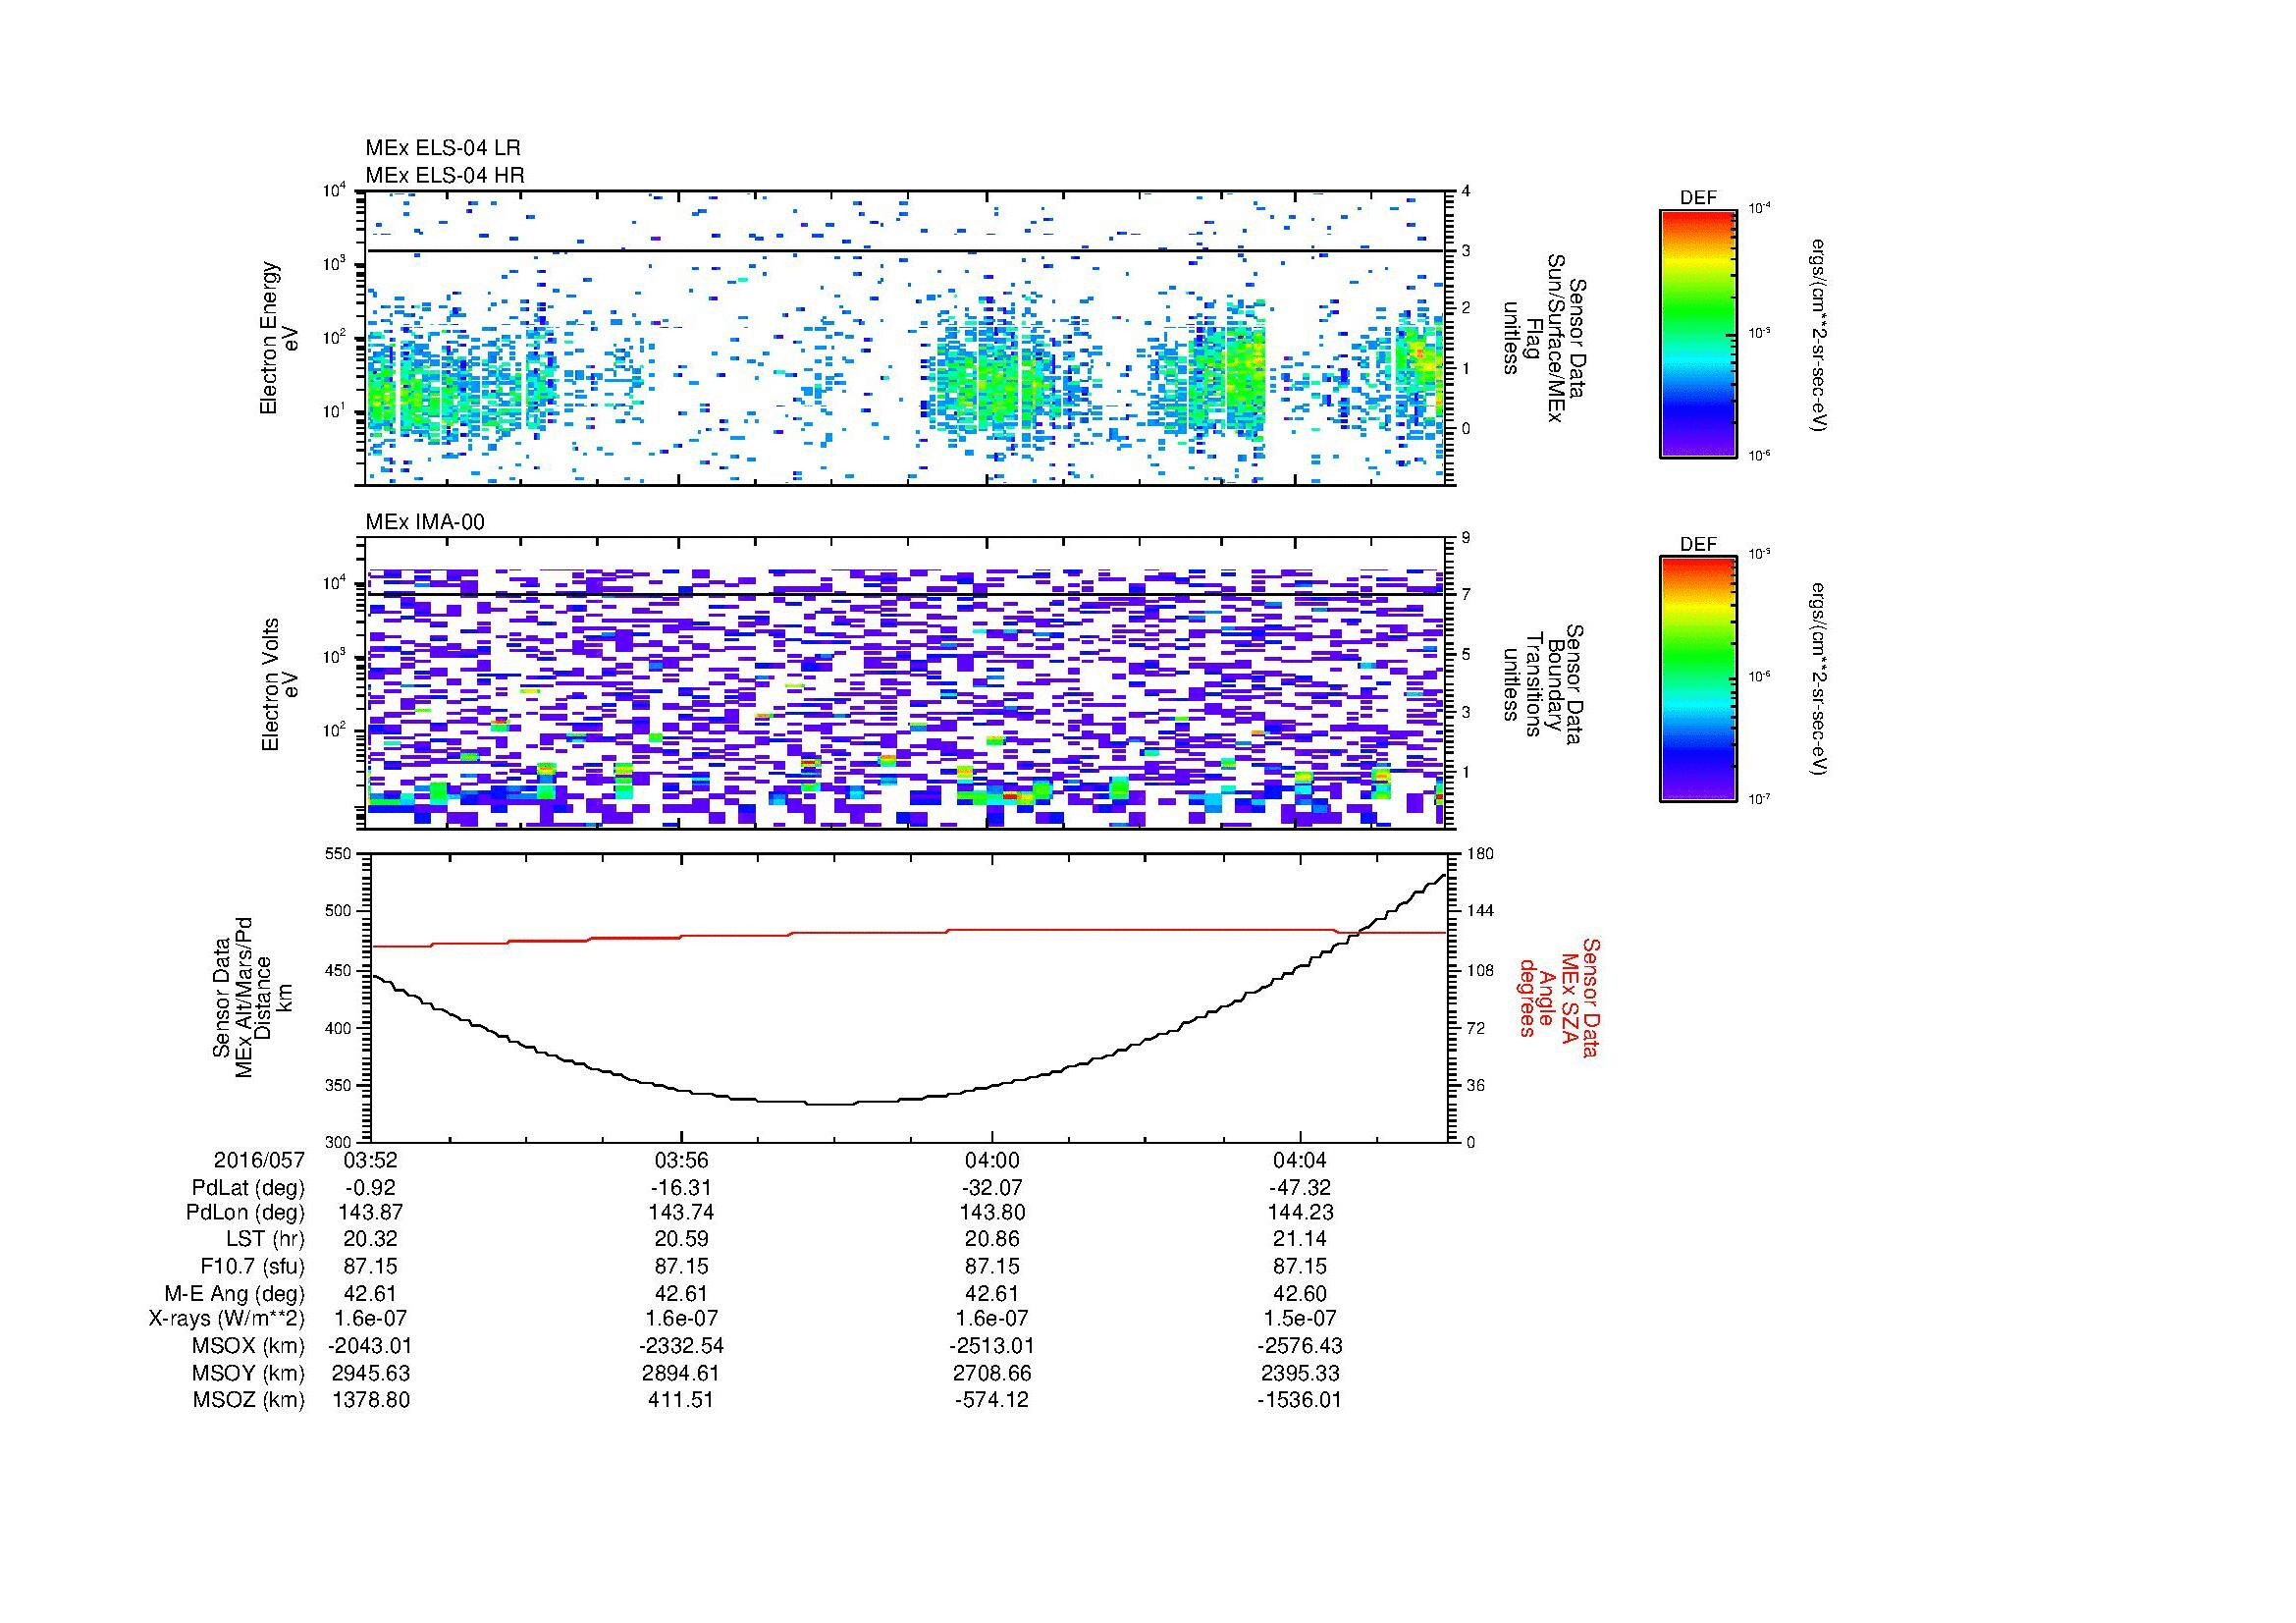Click the X-rays value '1.5e-07'
This screenshot has width=2296, height=1623.
(x=1300, y=1319)
